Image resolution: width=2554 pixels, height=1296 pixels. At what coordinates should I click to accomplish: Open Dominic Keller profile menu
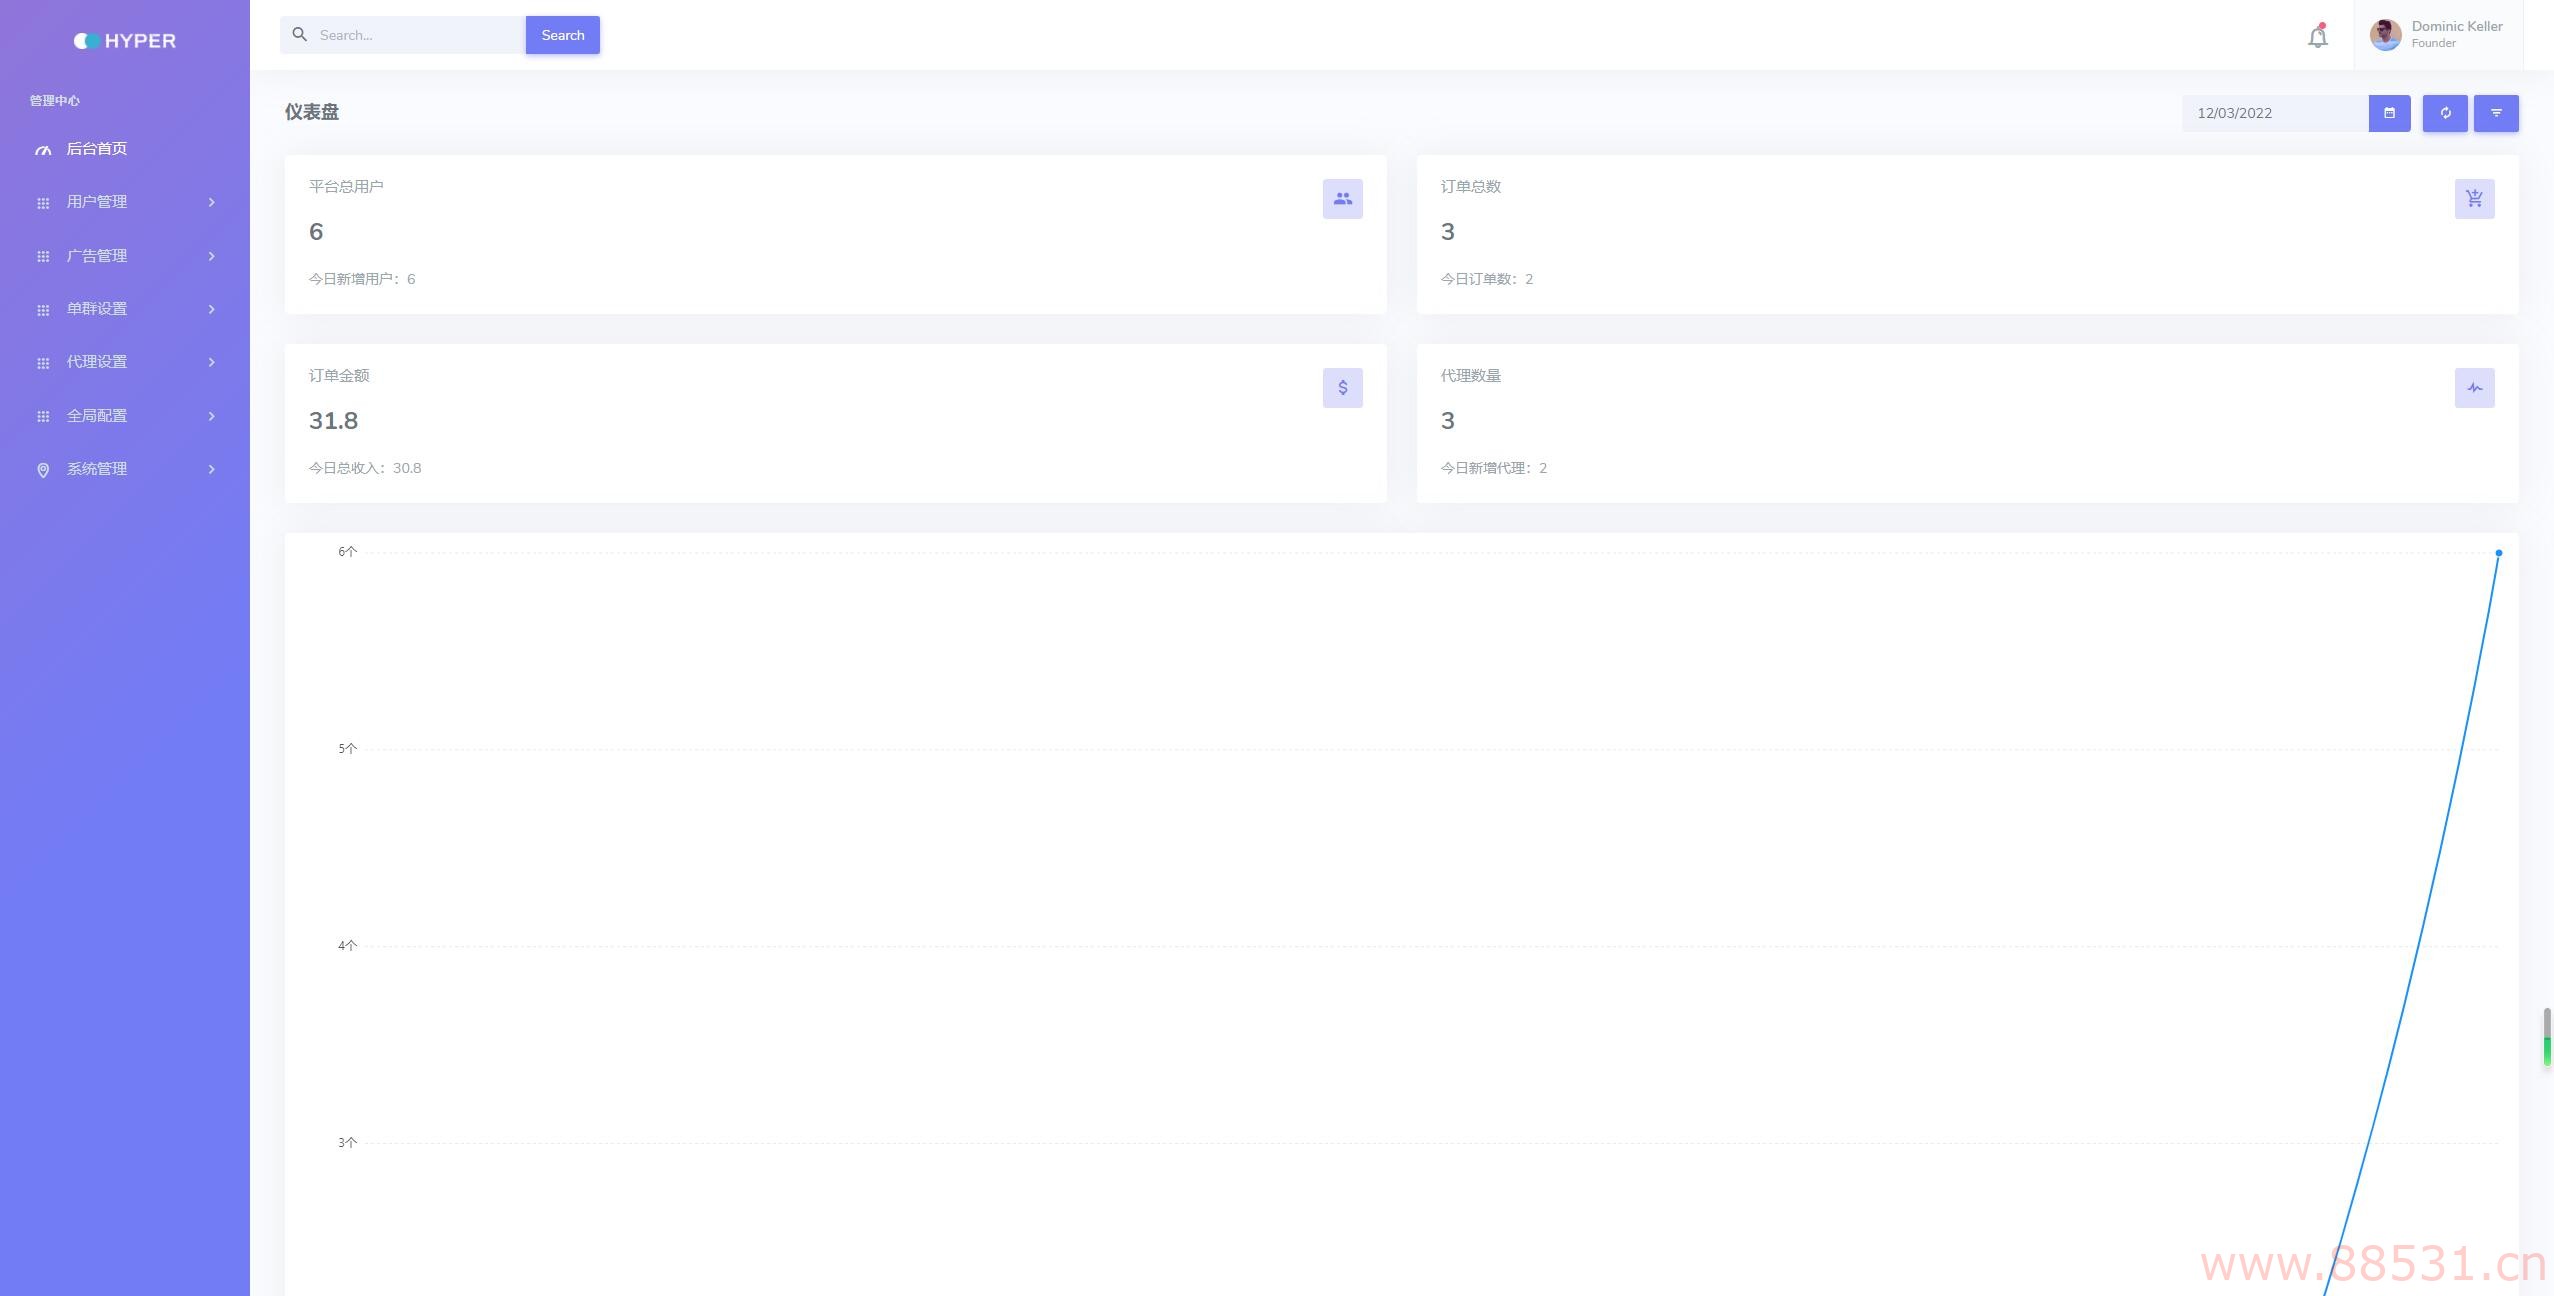point(2437,35)
